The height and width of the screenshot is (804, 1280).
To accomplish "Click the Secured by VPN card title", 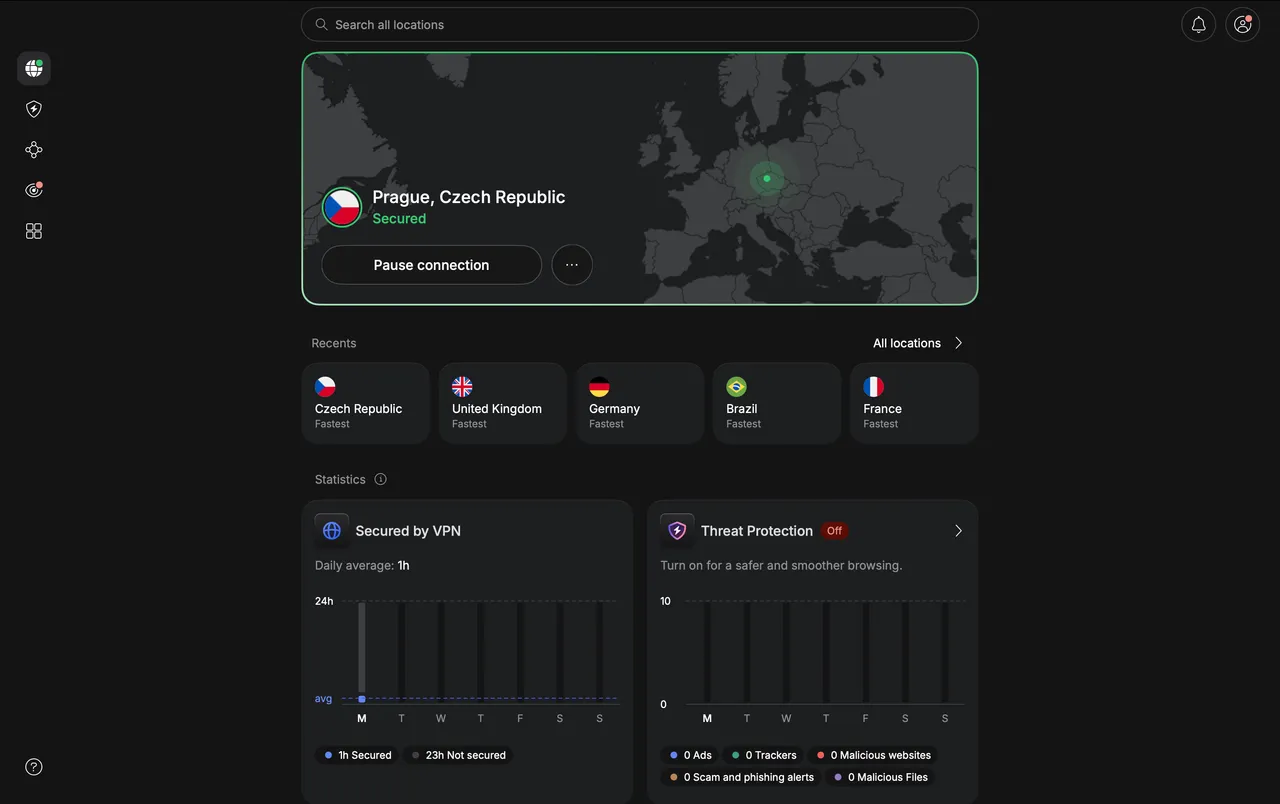I will [x=408, y=531].
